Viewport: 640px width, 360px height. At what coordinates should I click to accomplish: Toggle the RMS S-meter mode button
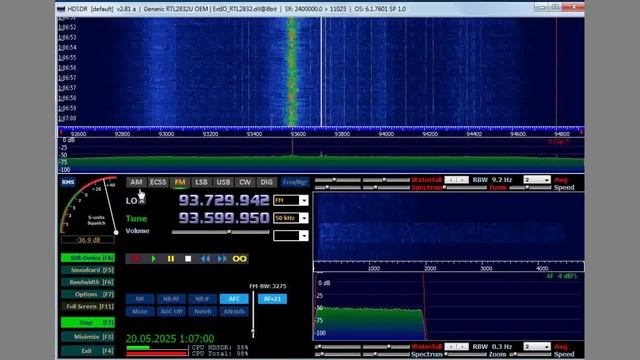click(x=68, y=182)
